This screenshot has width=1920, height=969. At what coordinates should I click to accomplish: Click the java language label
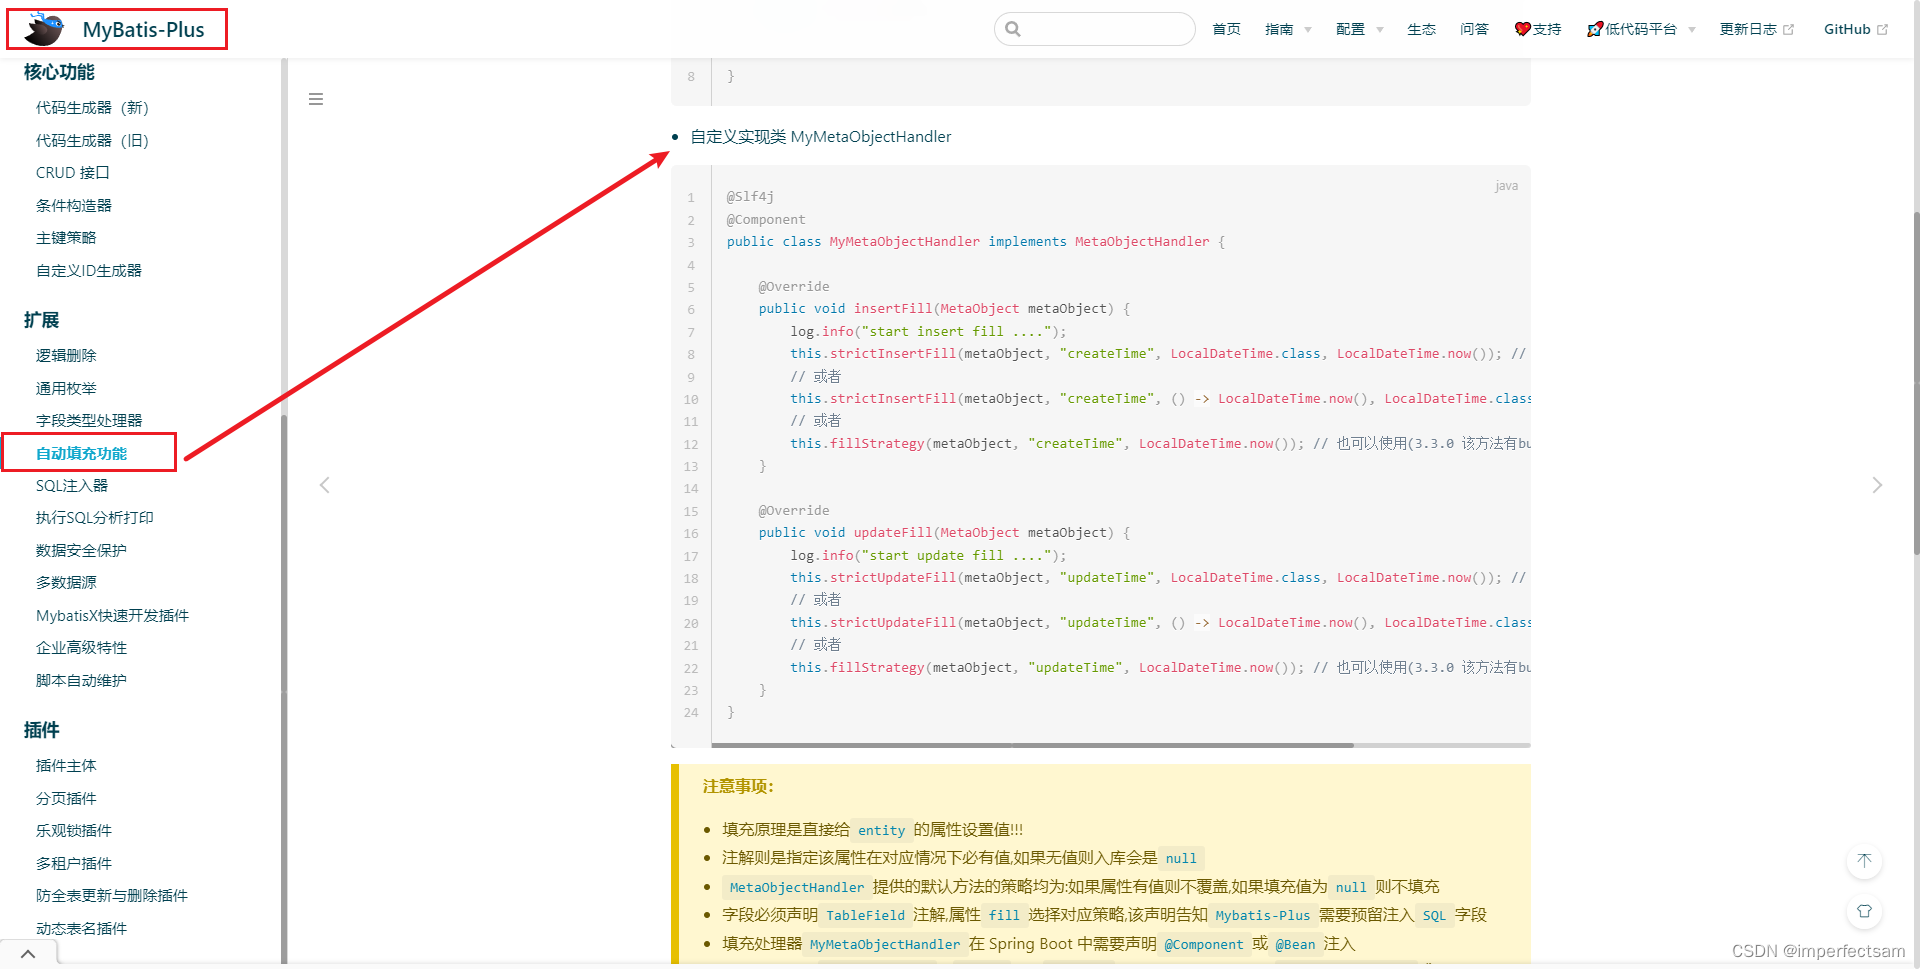click(1506, 186)
